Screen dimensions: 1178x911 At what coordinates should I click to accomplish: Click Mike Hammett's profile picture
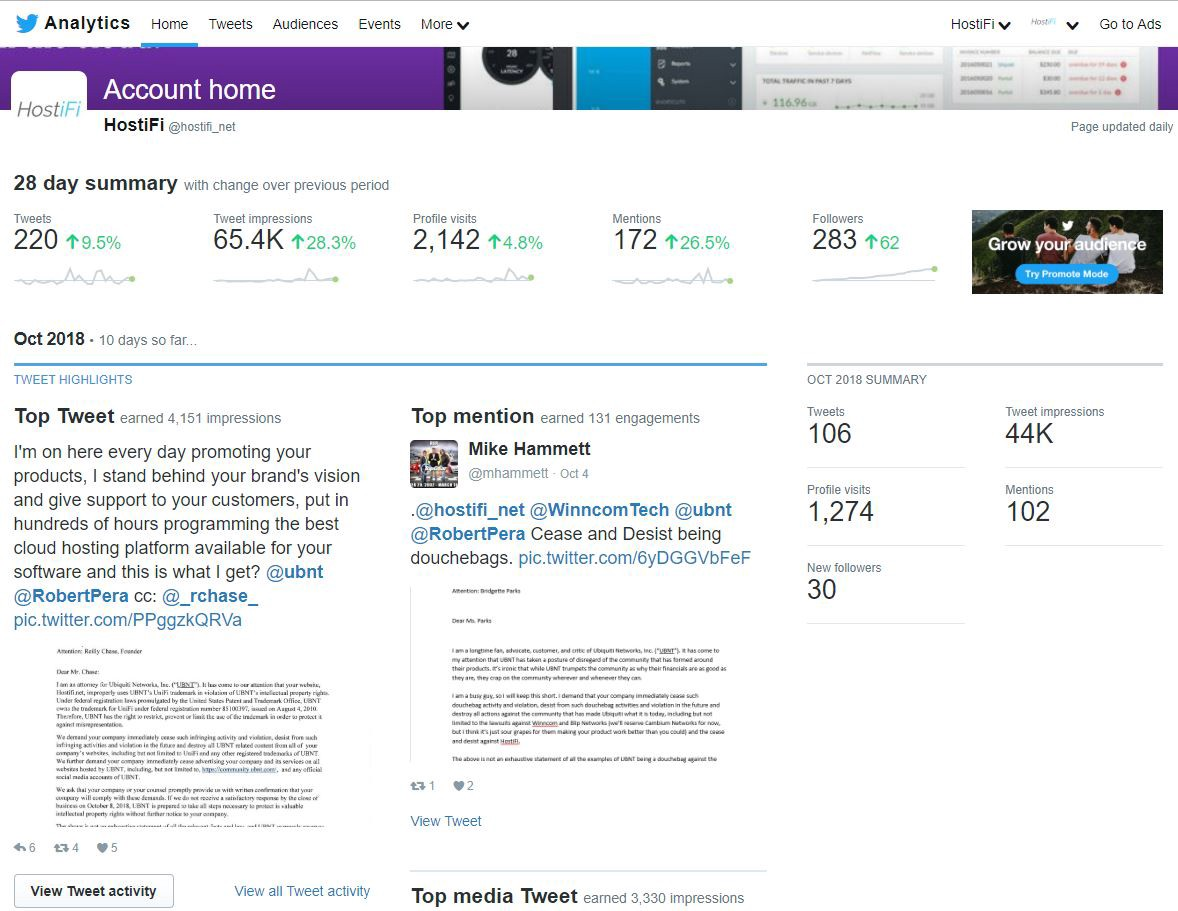433,463
